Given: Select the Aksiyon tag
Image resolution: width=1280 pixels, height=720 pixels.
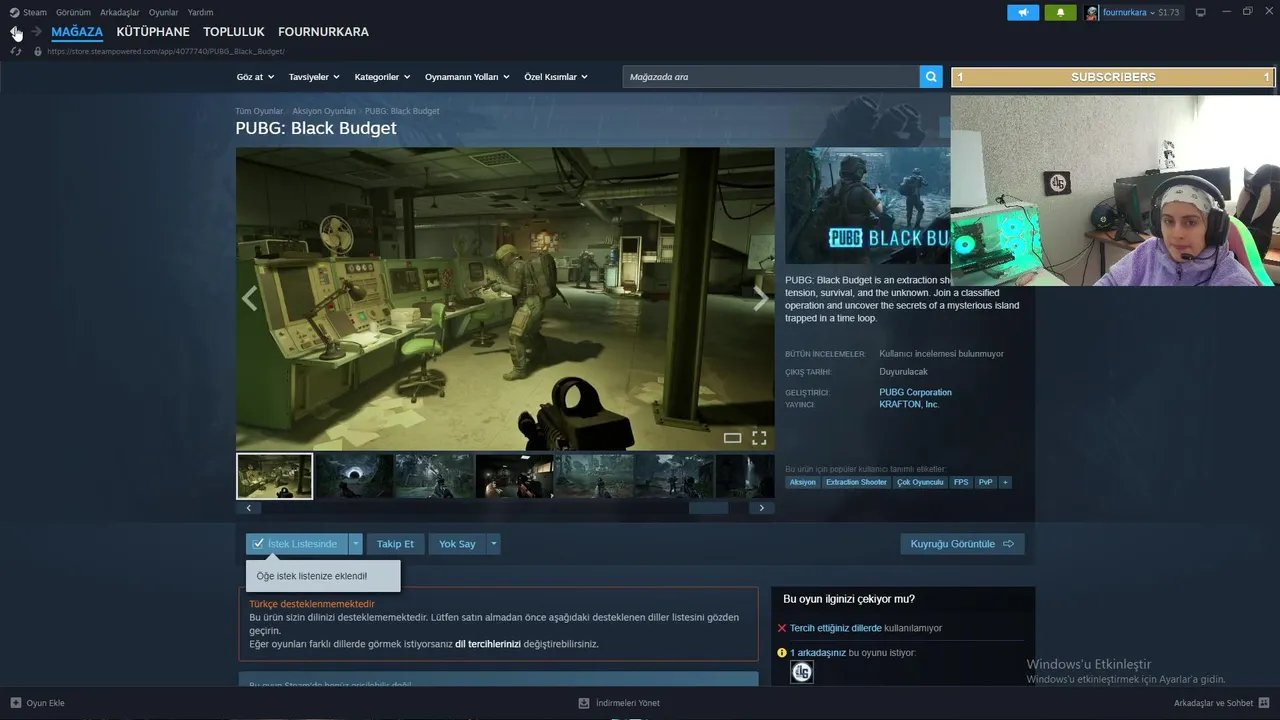Looking at the screenshot, I should pyautogui.click(x=802, y=482).
